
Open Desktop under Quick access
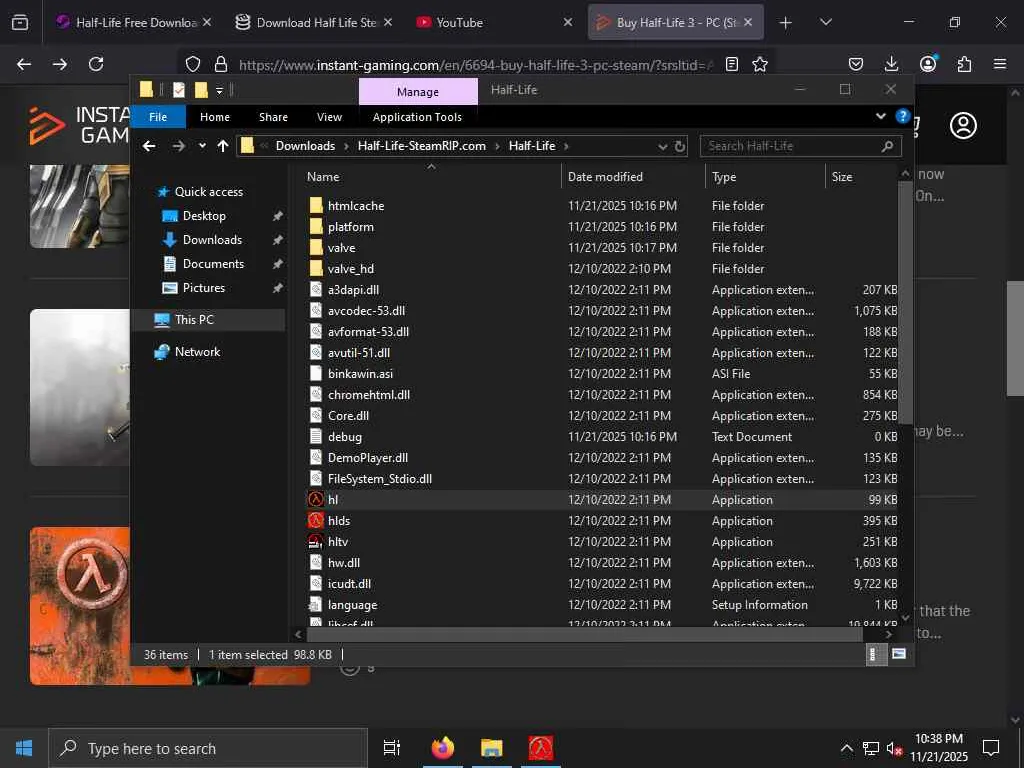[204, 216]
